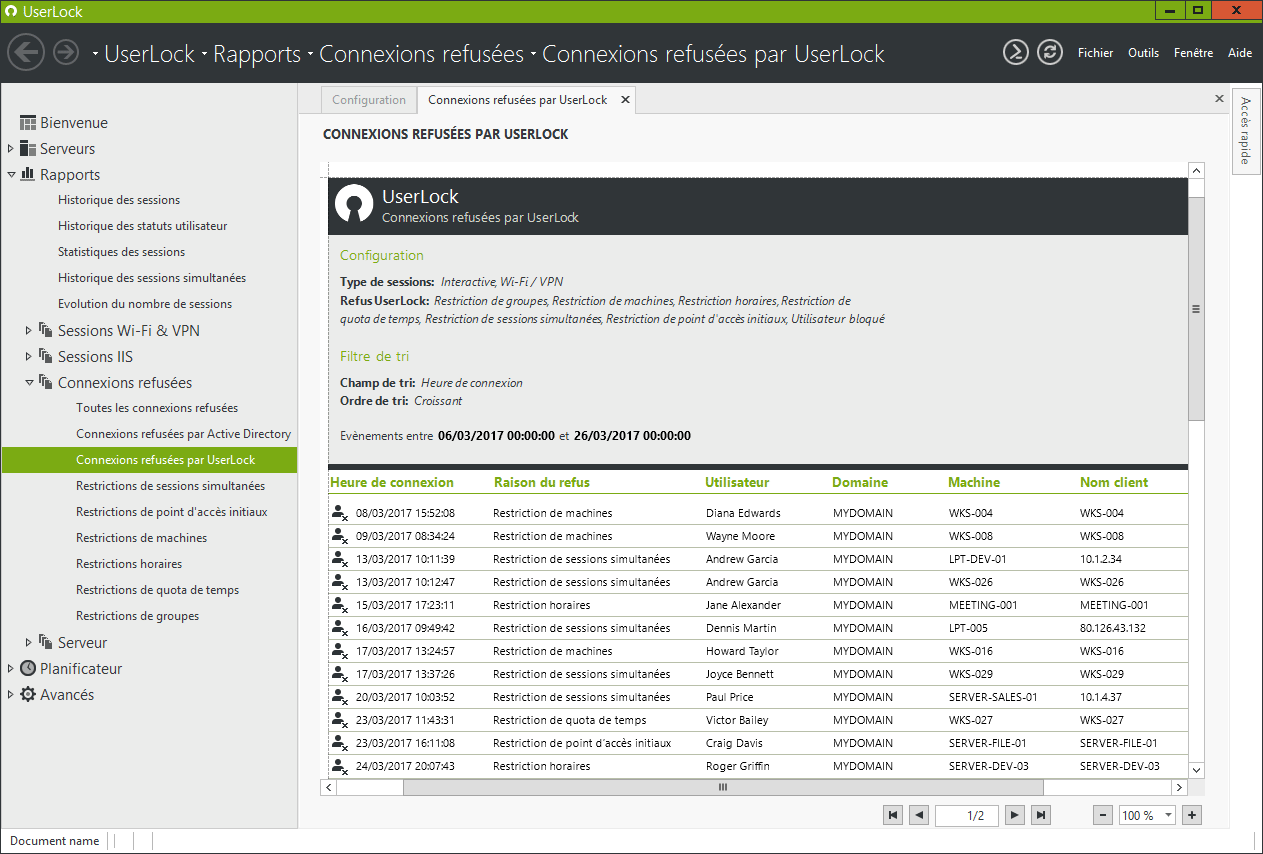The height and width of the screenshot is (854, 1263).
Task: Click user-denied icon in Paul Price row
Action: point(339,697)
